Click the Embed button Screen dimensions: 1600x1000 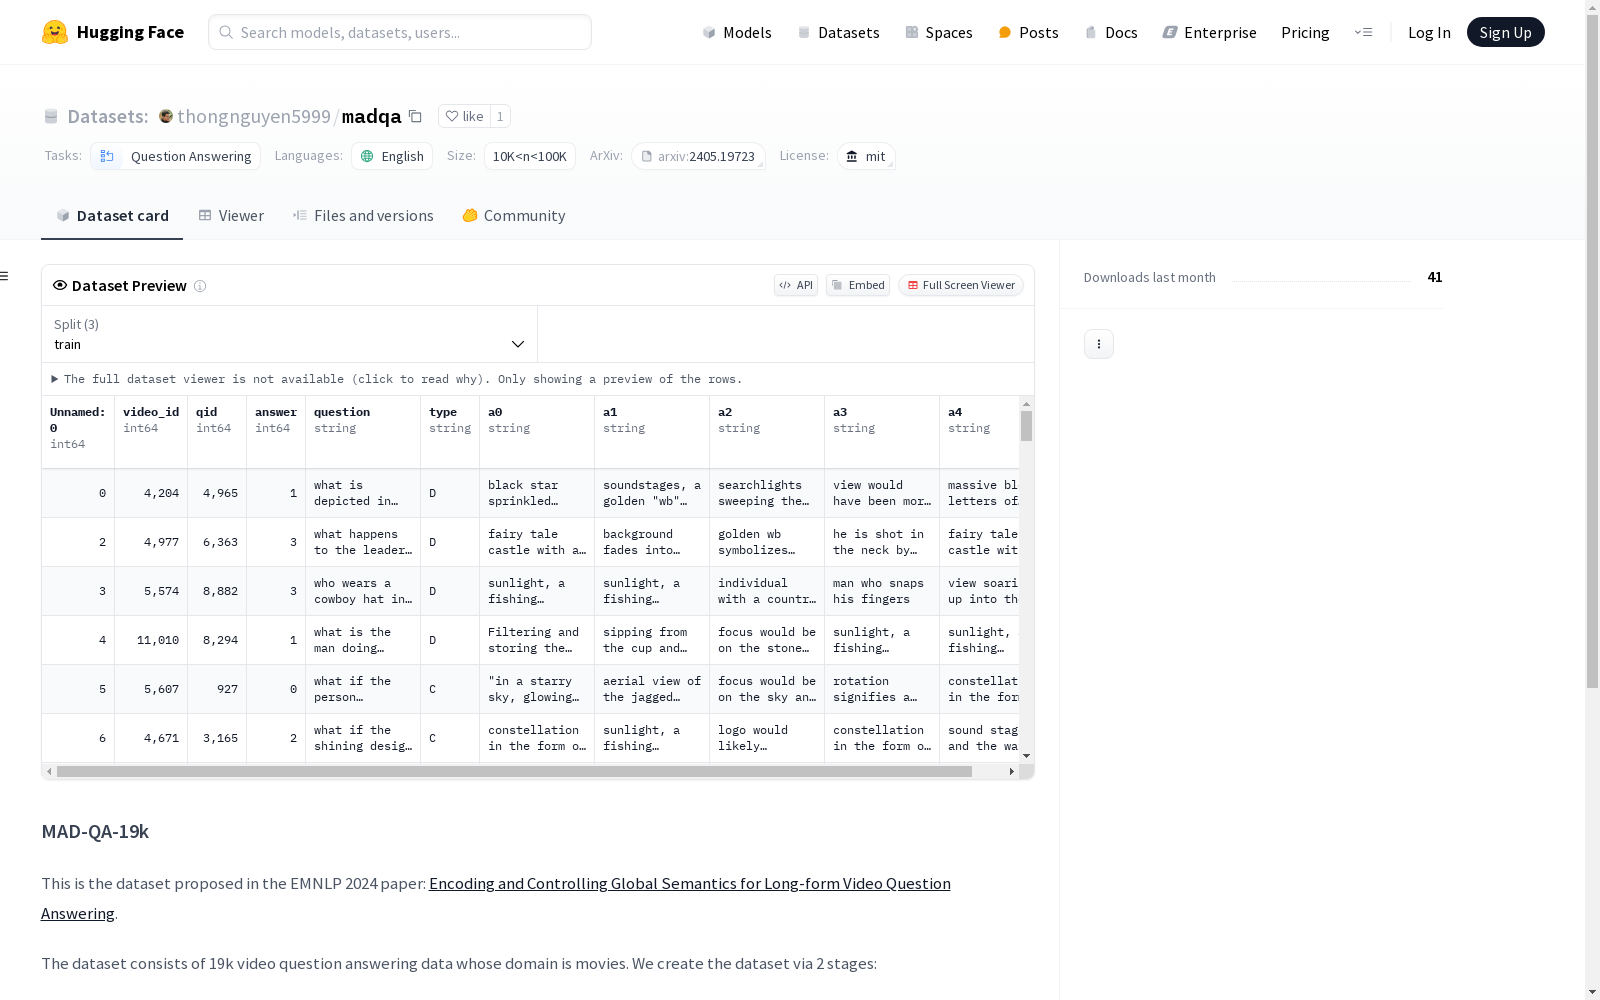pyautogui.click(x=858, y=285)
